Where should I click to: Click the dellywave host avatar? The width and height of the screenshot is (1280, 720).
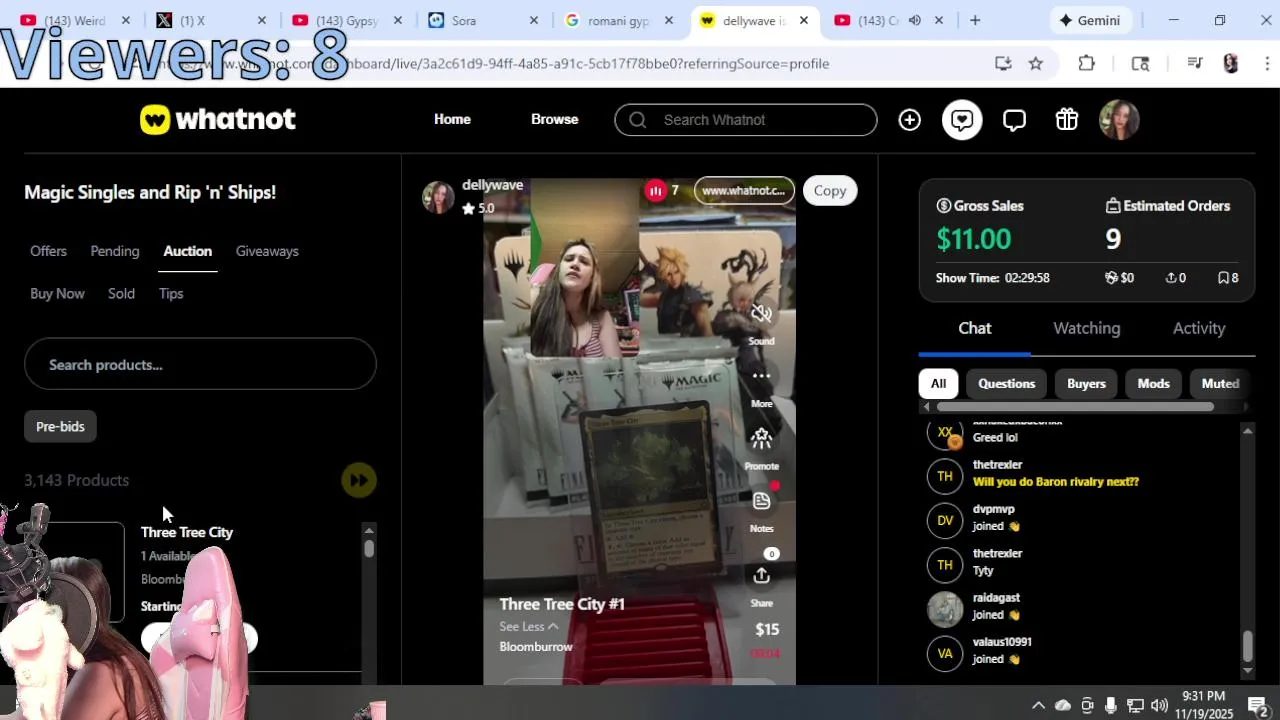[x=438, y=197]
